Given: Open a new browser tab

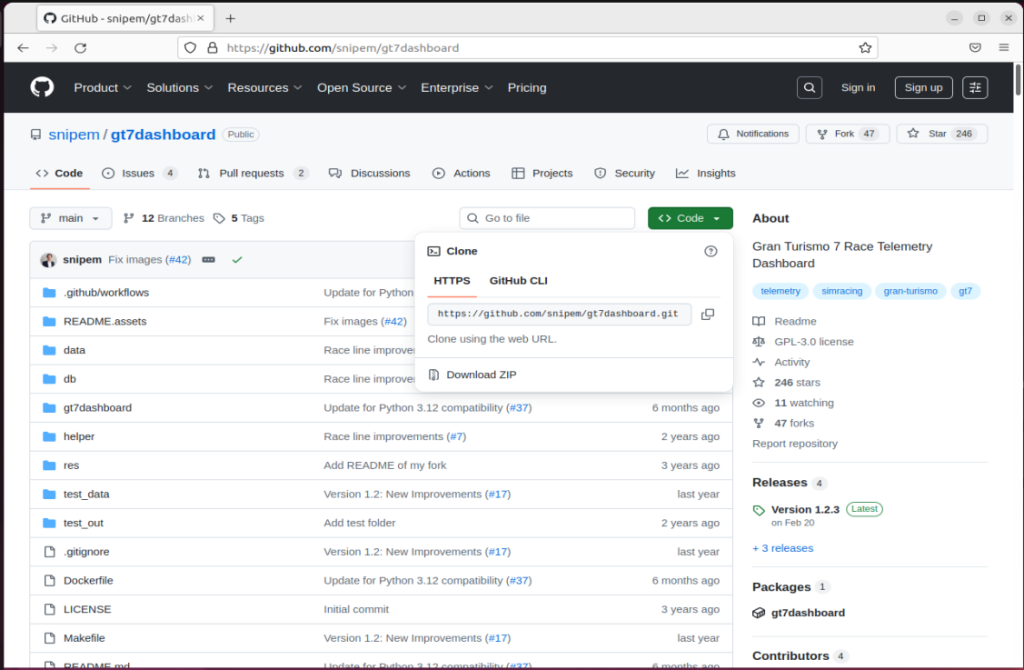Looking at the screenshot, I should tap(231, 18).
